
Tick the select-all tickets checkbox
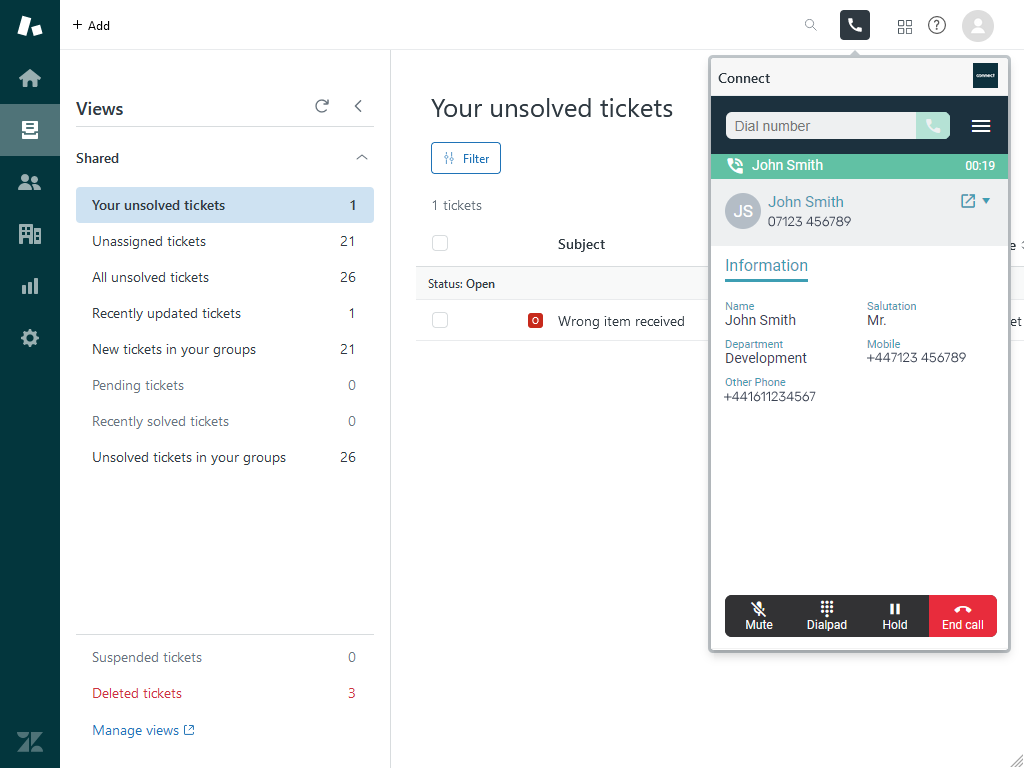[440, 243]
